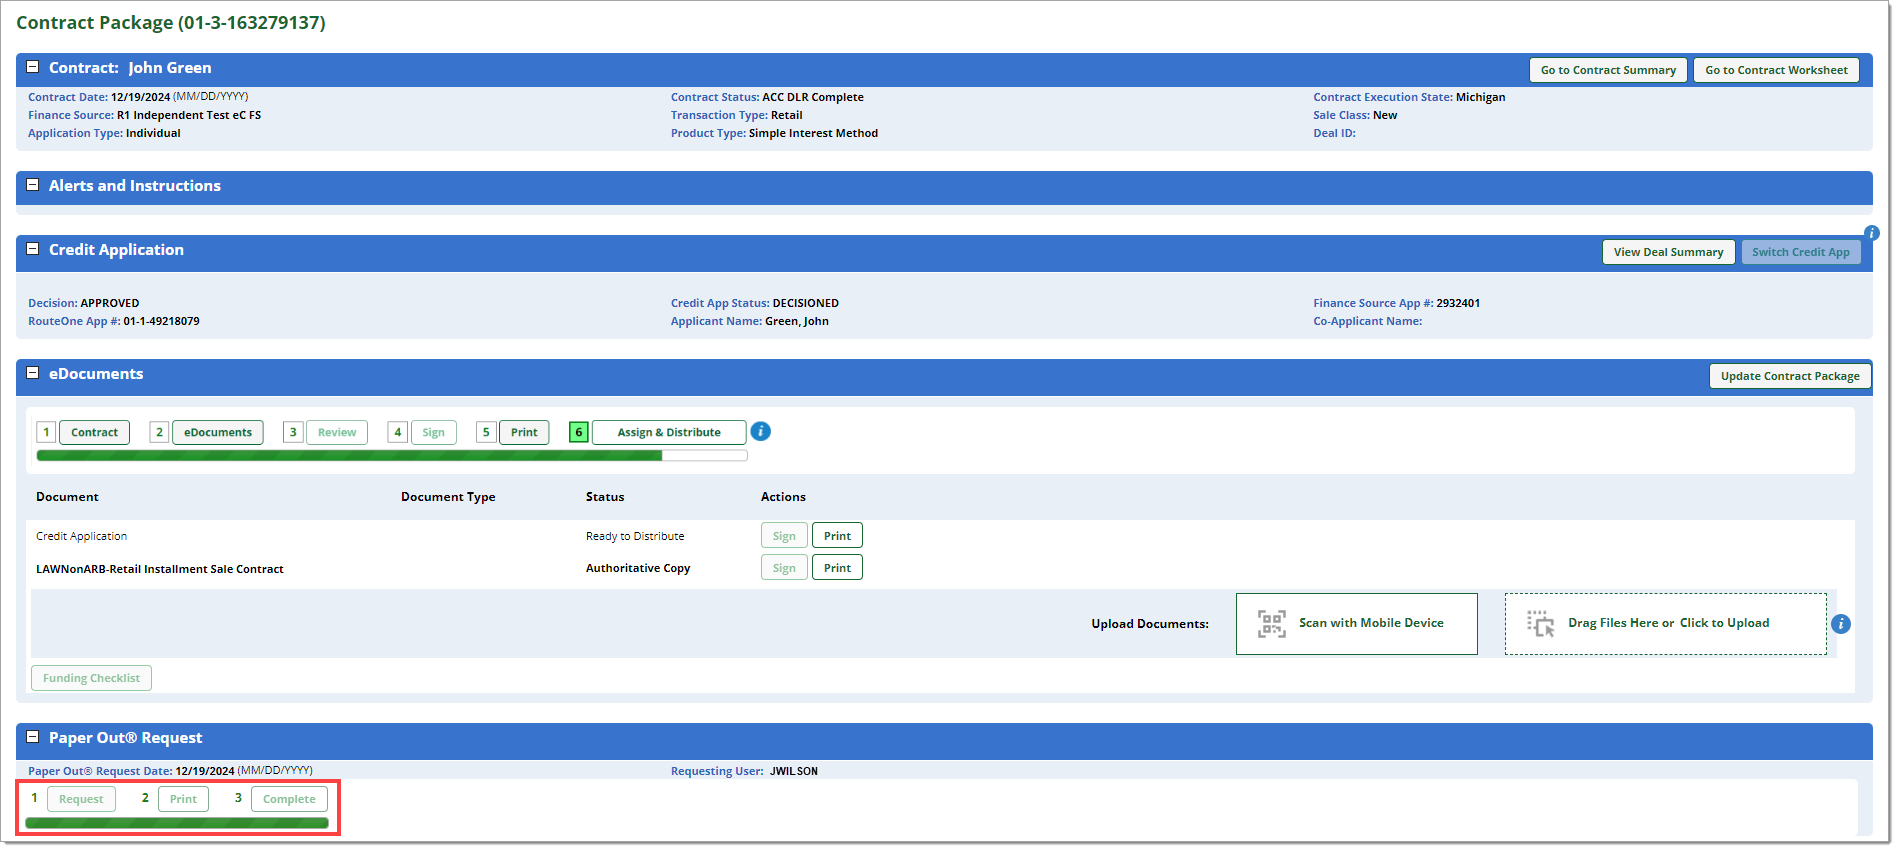The height and width of the screenshot is (849, 1896).
Task: Click Update Contract Package button
Action: [1790, 376]
